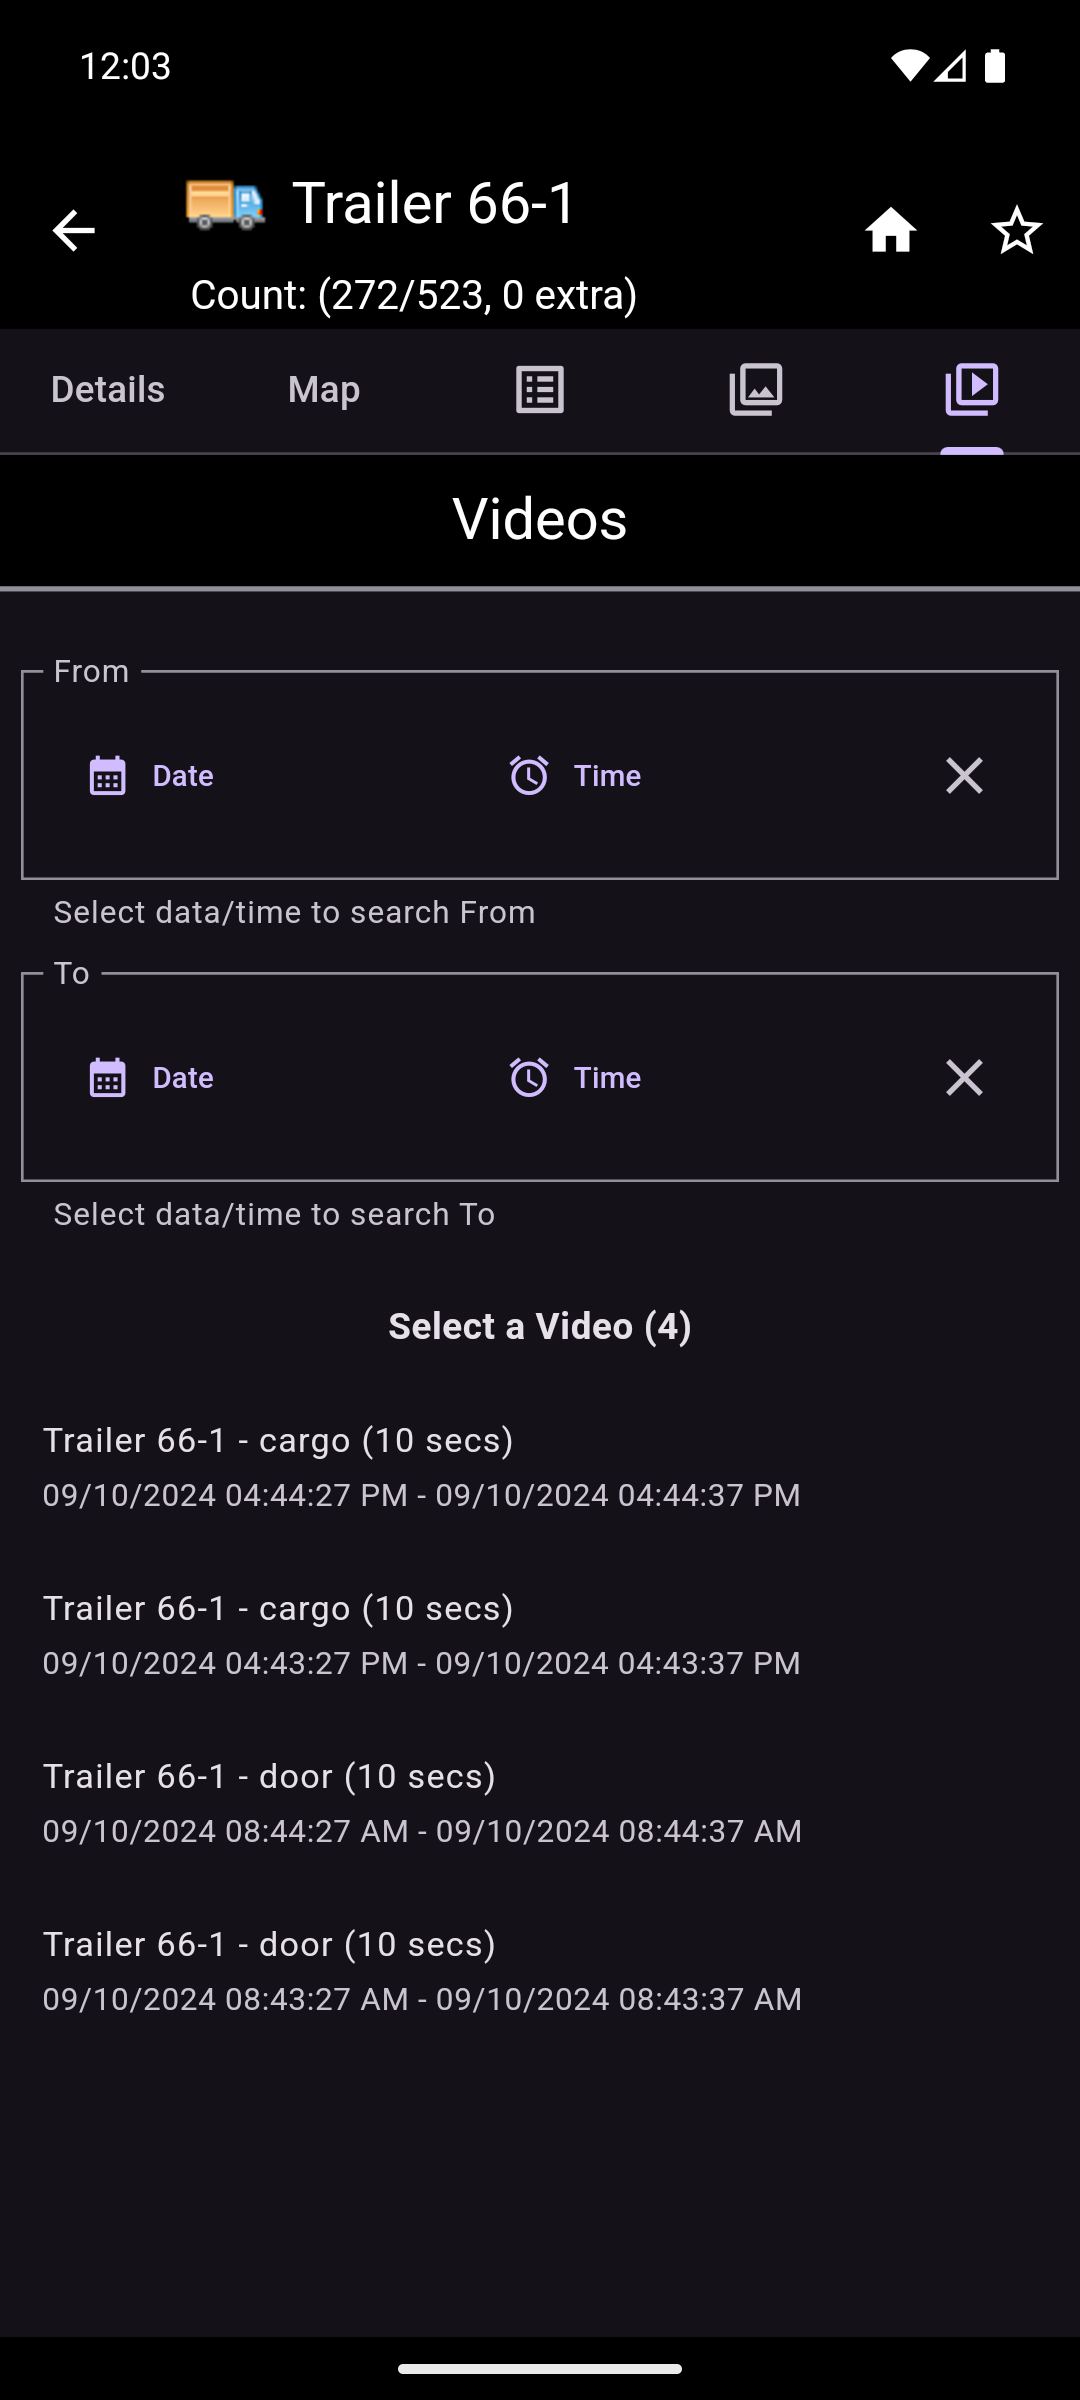1080x2400 pixels.
Task: Open the list view tab icon
Action: click(x=540, y=390)
